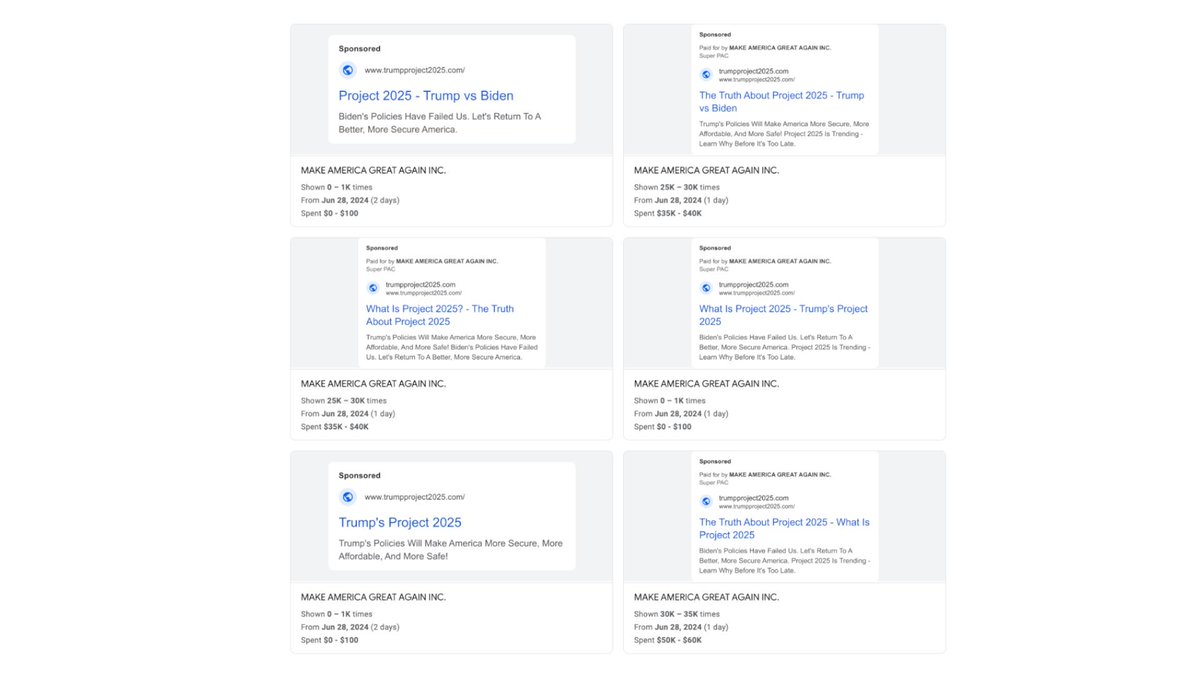The height and width of the screenshot is (675, 1200).
Task: Click globe icon beside "Trump's Project 2025" headline ad
Action: coord(348,497)
